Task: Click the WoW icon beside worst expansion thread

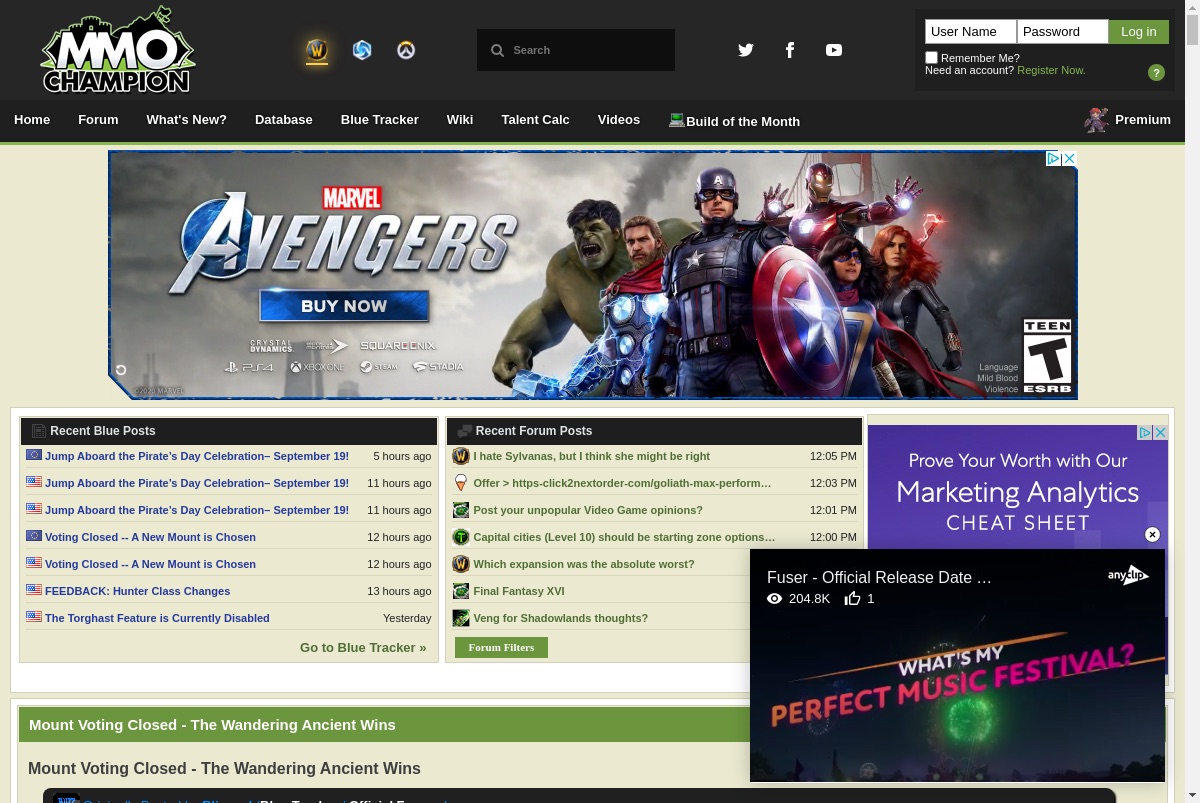Action: coord(461,564)
